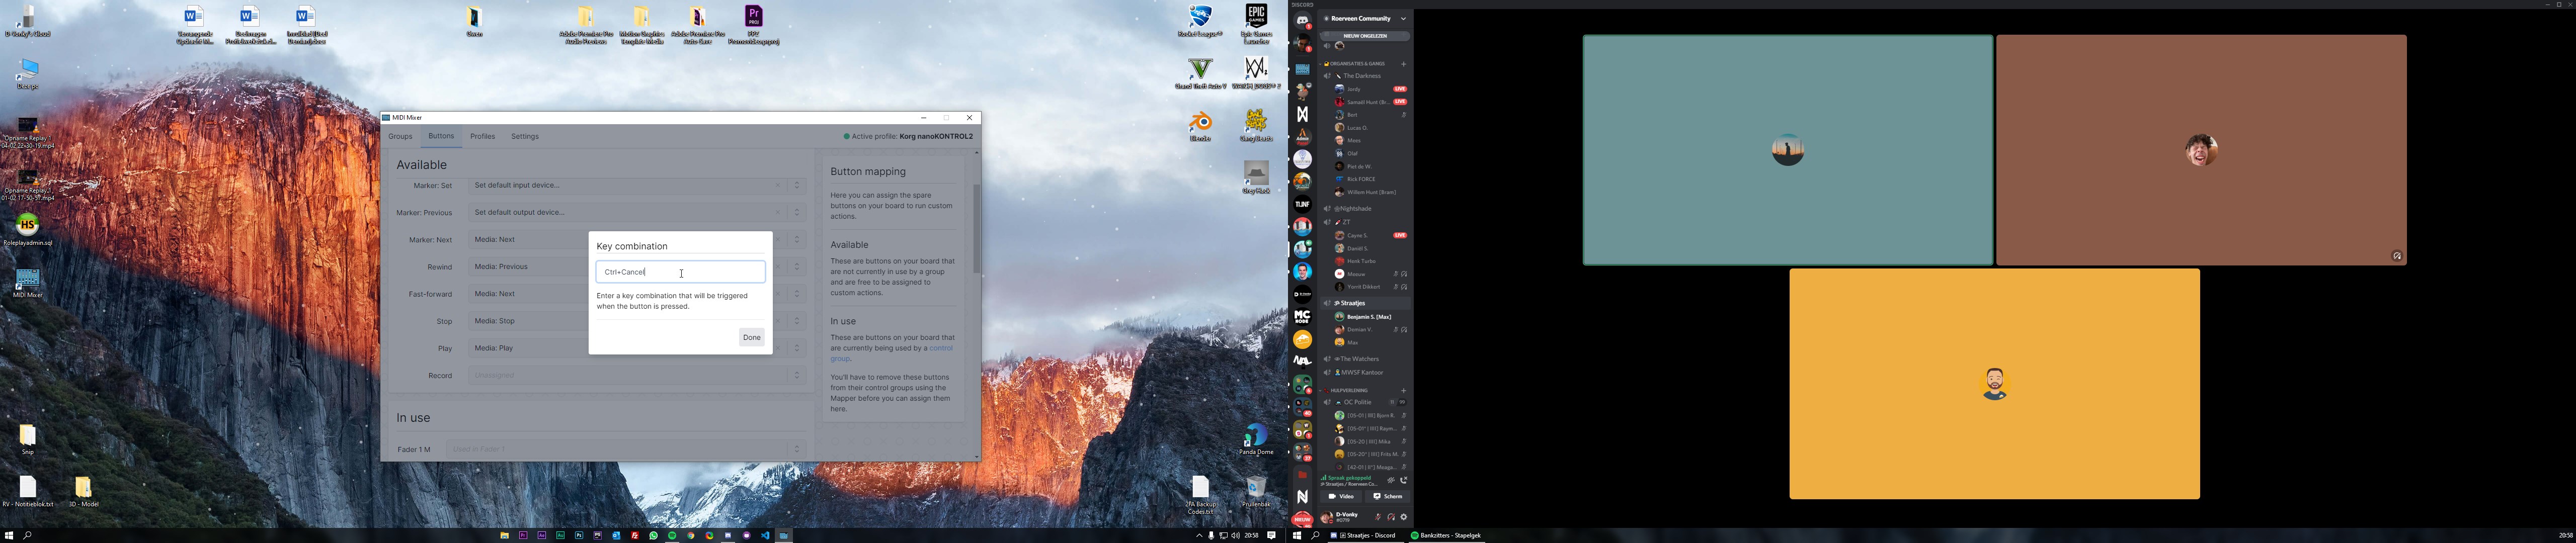Add channel to Organisaties & Gangs category
Screen dimensions: 2576x543
point(1403,64)
